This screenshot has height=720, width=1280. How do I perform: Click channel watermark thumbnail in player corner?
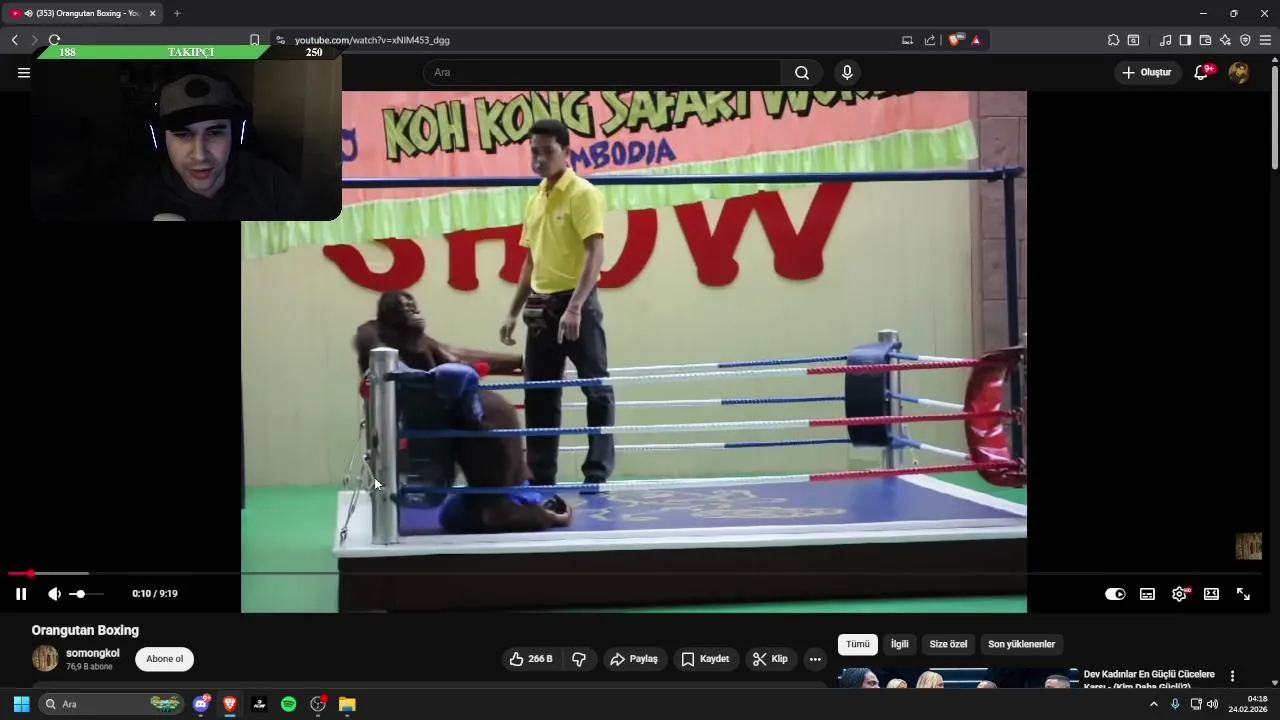click(1248, 546)
